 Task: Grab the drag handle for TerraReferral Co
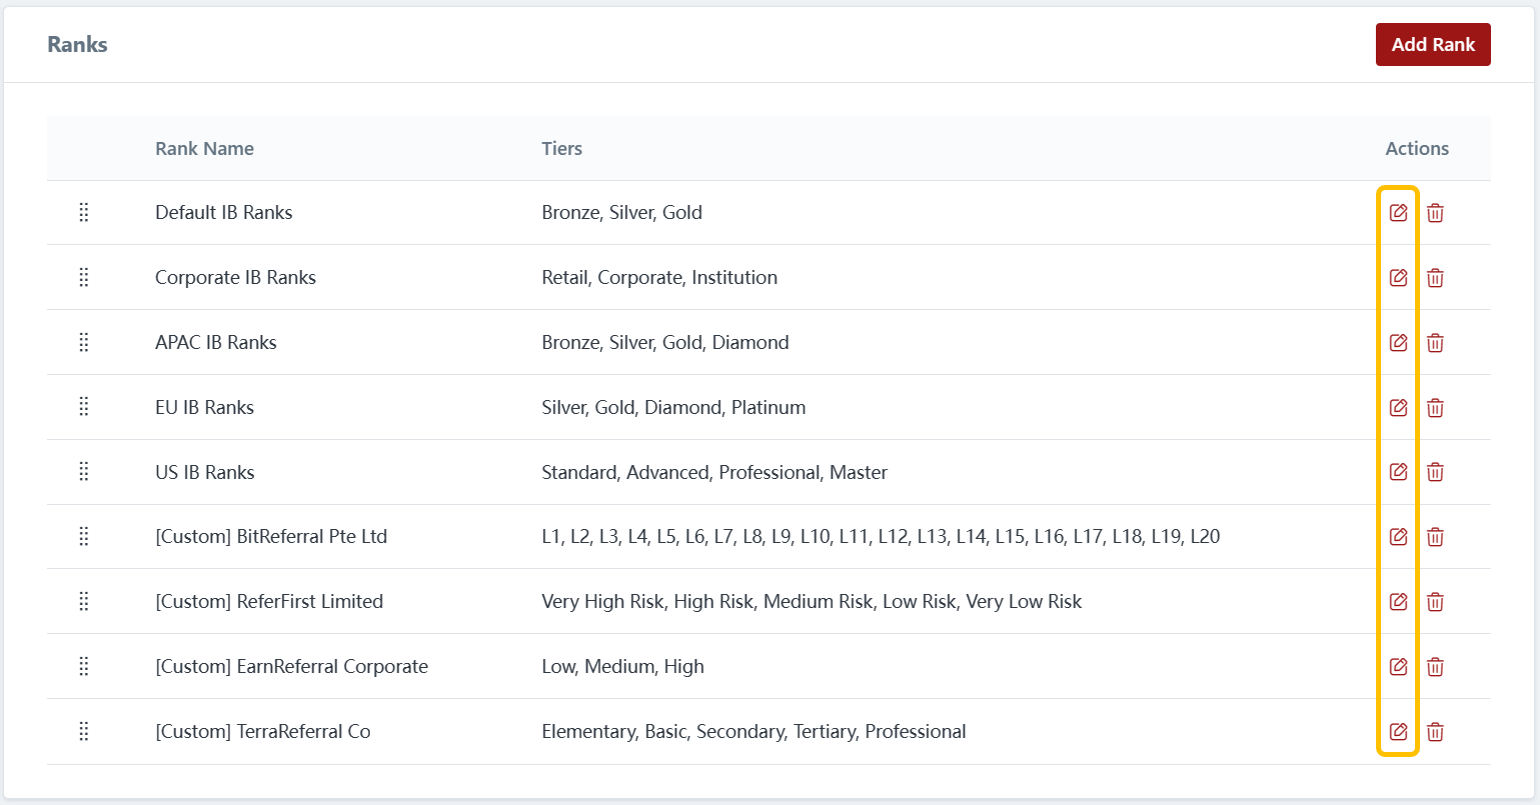(x=84, y=732)
